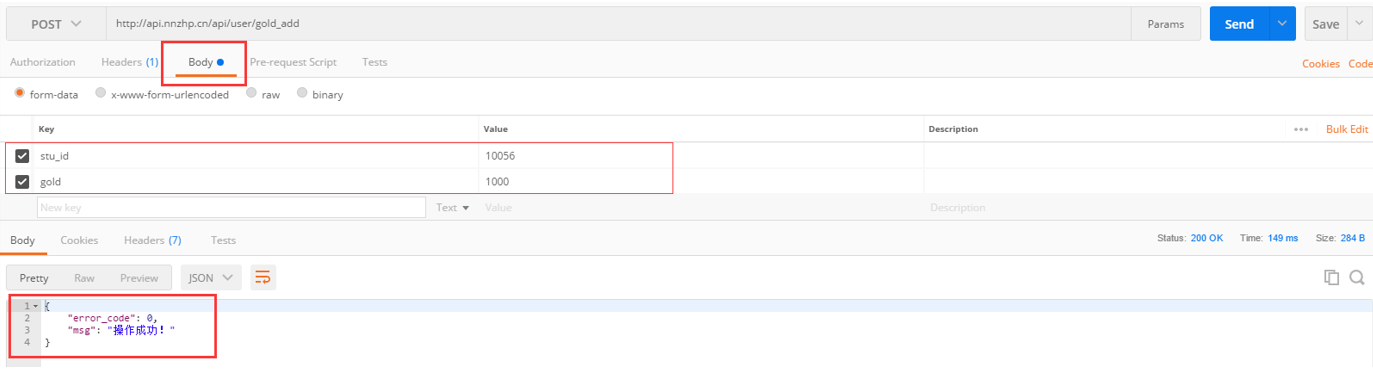Viewport: 1373px width, 374px height.
Task: Open Bulk Edit link
Action: (1347, 129)
